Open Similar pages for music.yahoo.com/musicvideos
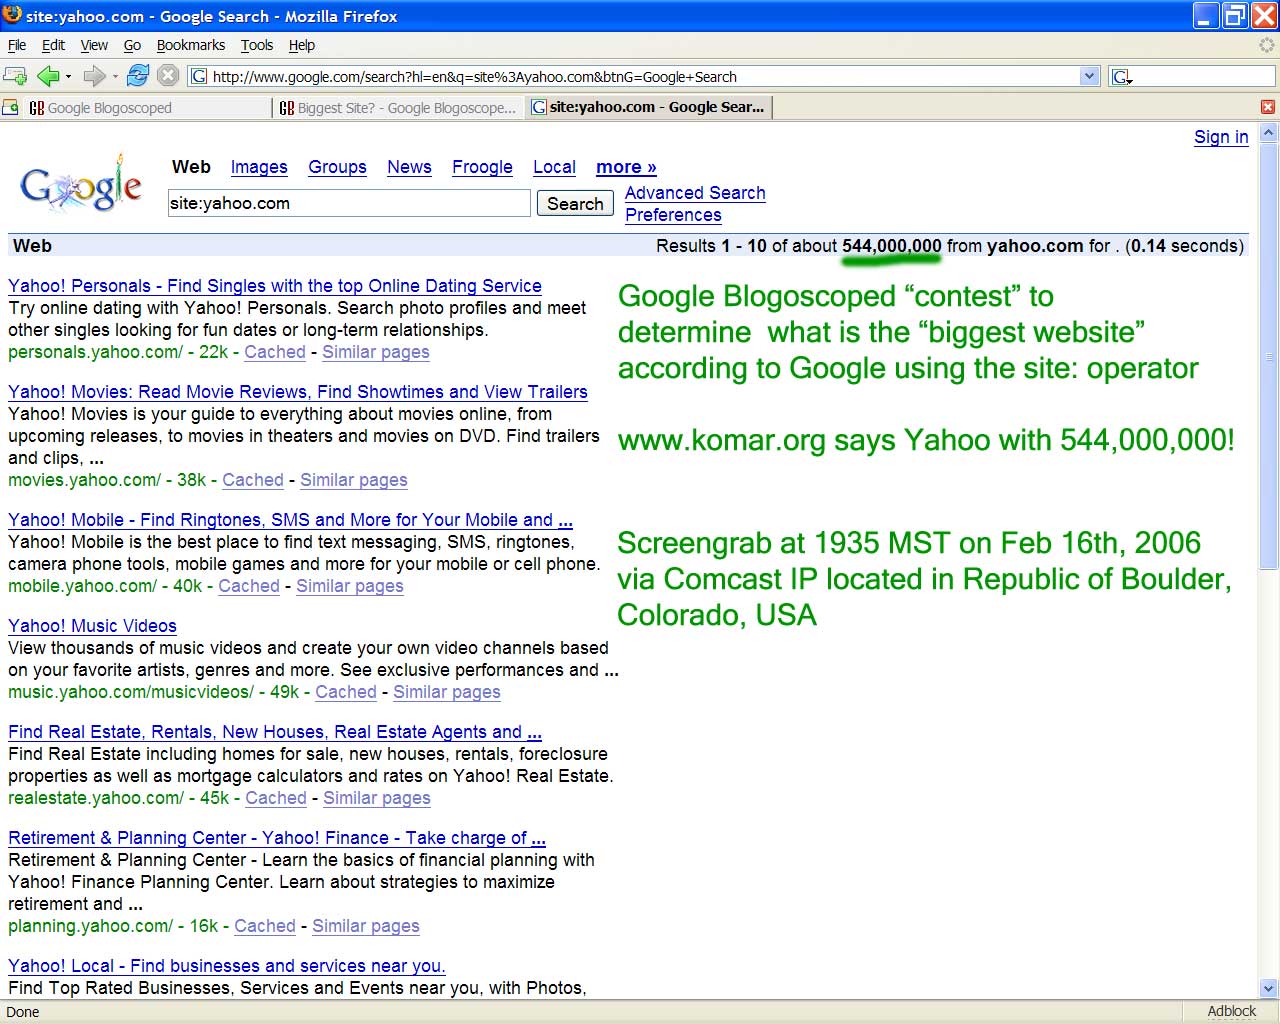 click(447, 692)
